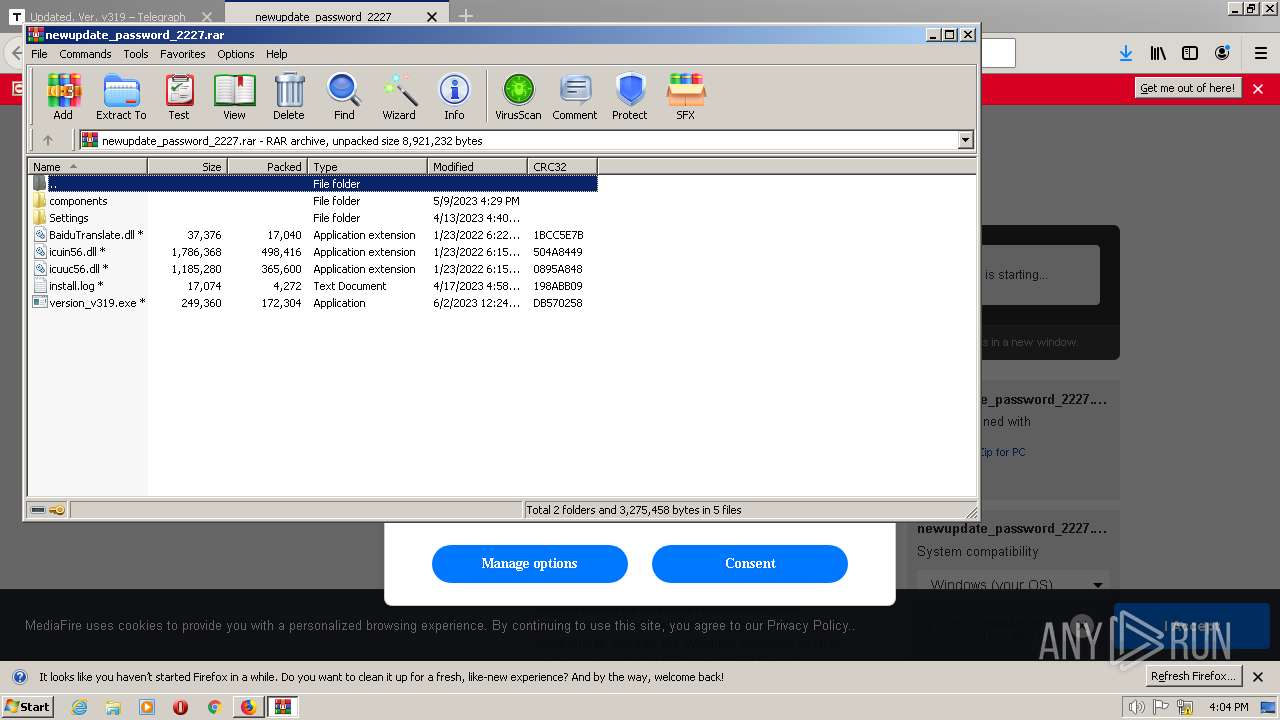The width and height of the screenshot is (1280, 720).
Task: Open the Tools menu
Action: click(136, 54)
